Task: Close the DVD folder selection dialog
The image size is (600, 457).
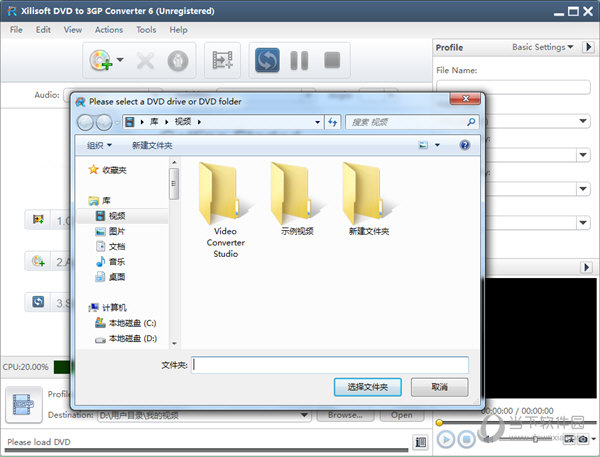Action: 465,99
